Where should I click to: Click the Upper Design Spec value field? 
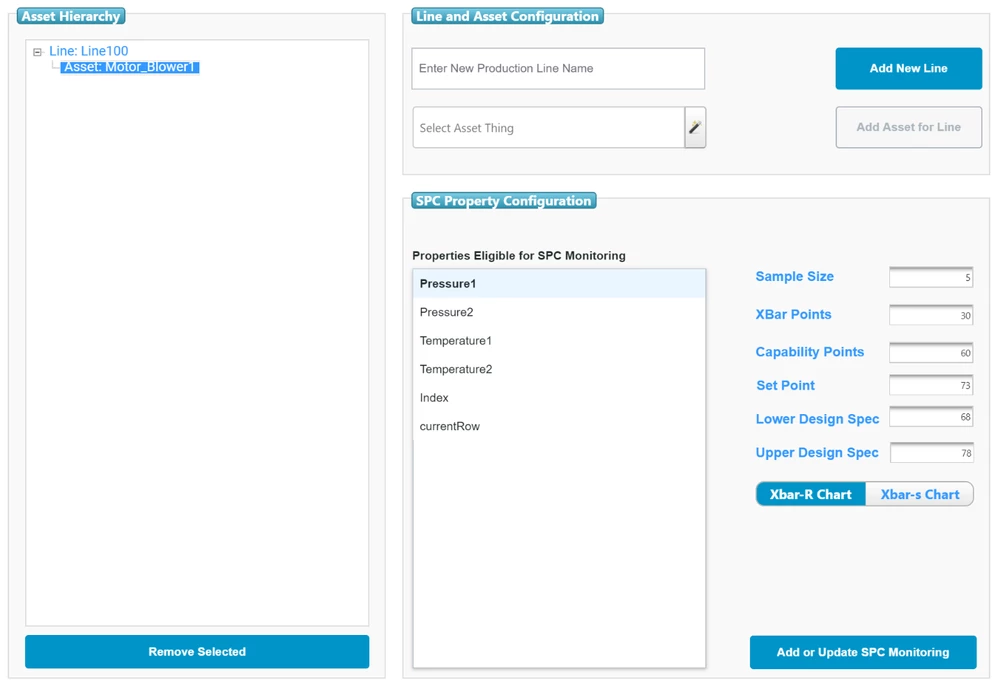click(931, 452)
